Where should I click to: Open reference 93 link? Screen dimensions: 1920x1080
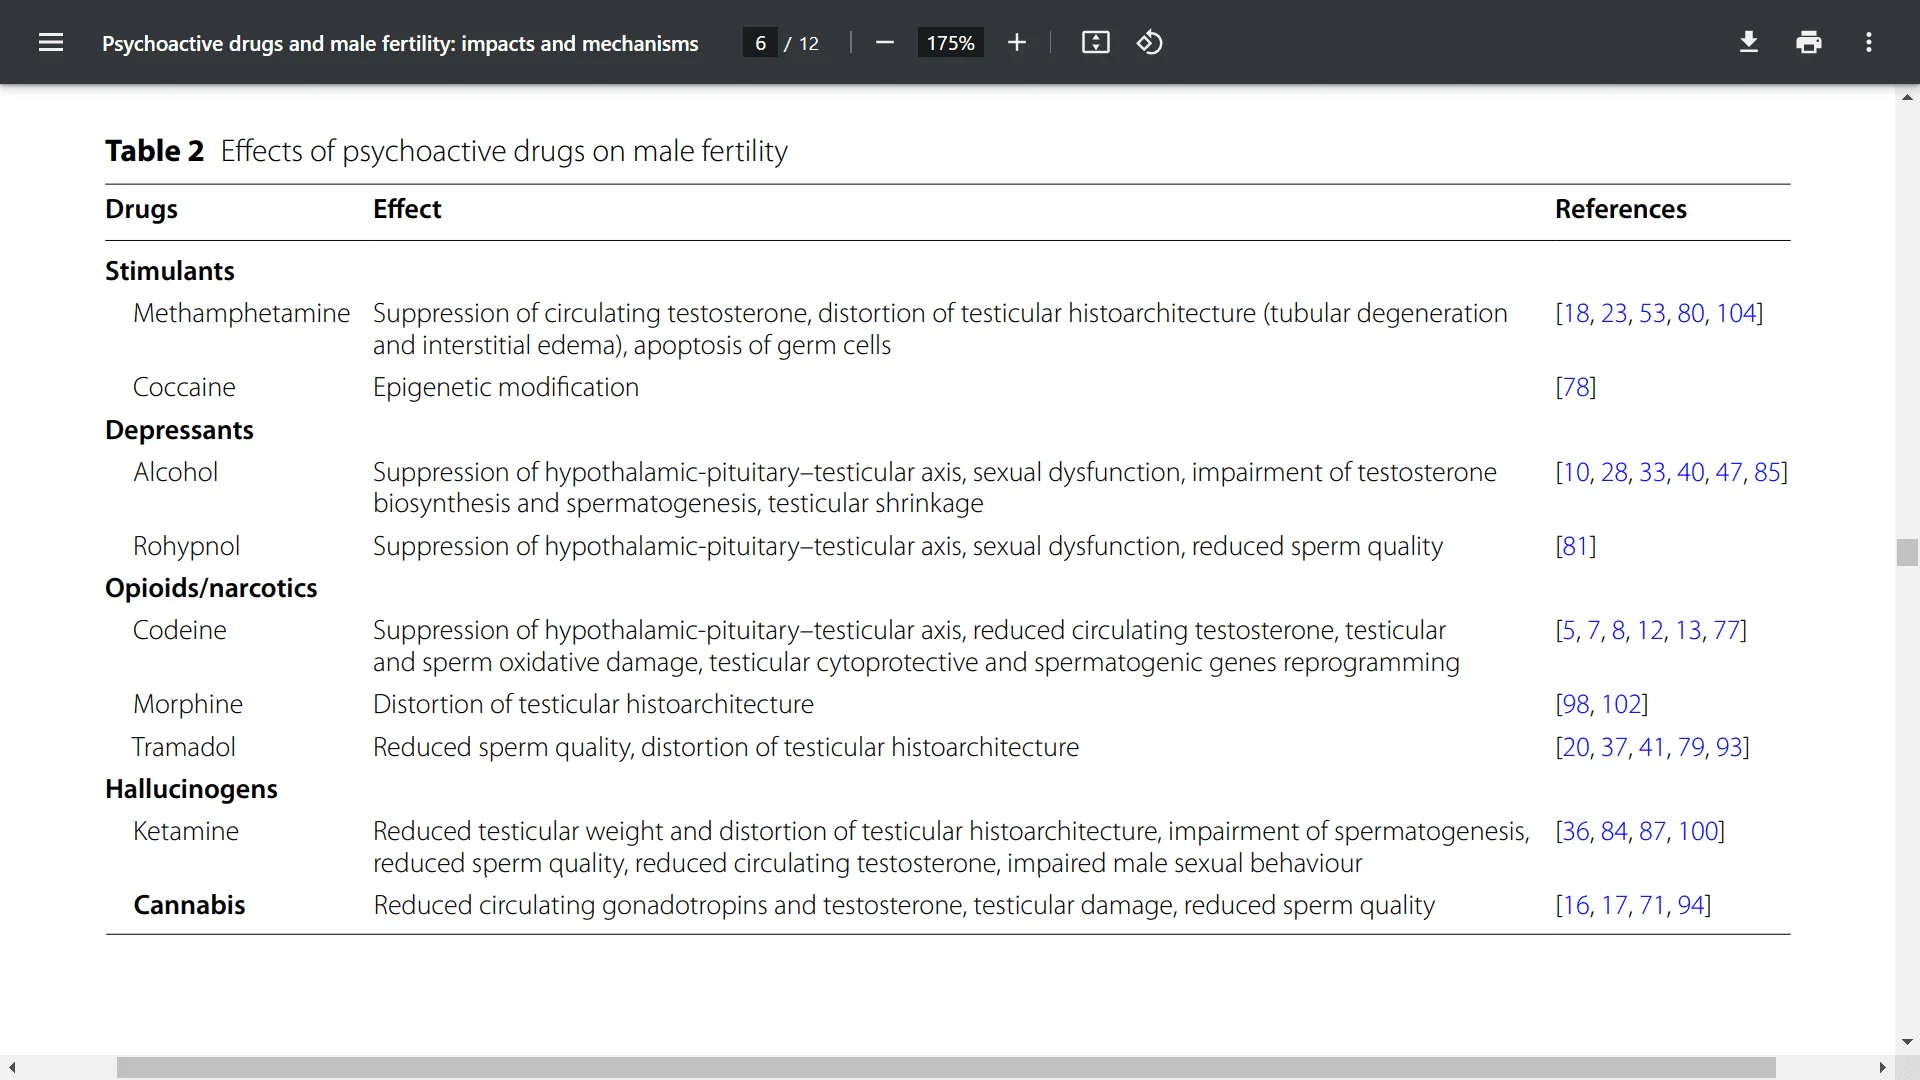pos(1729,747)
